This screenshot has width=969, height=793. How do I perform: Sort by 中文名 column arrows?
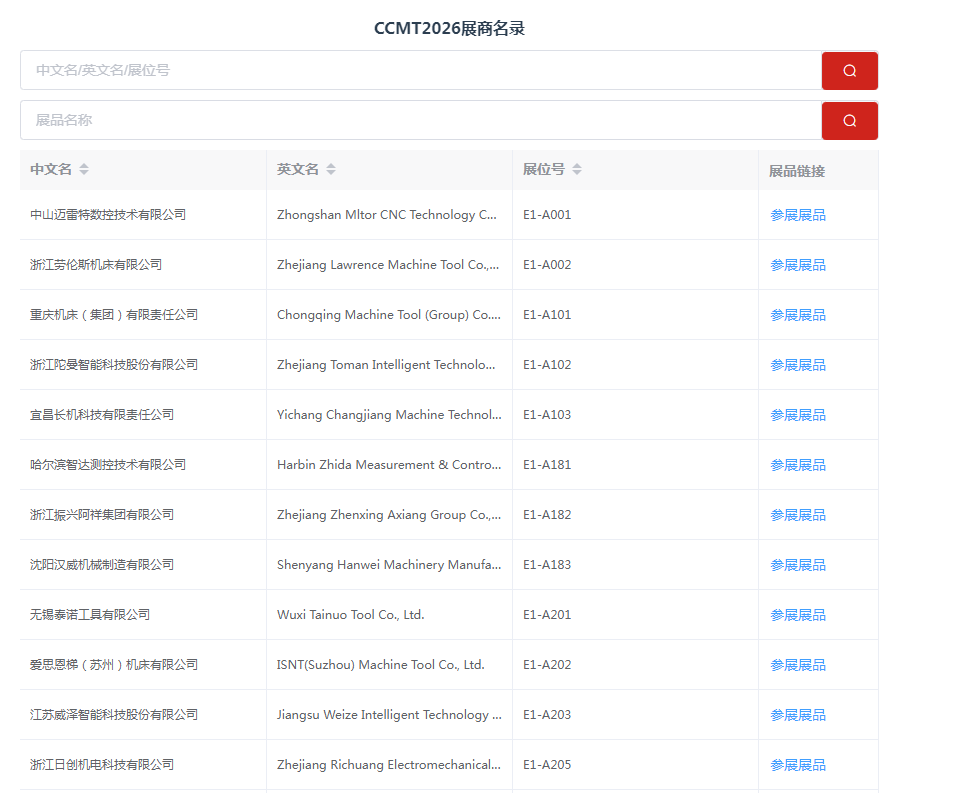pos(84,170)
